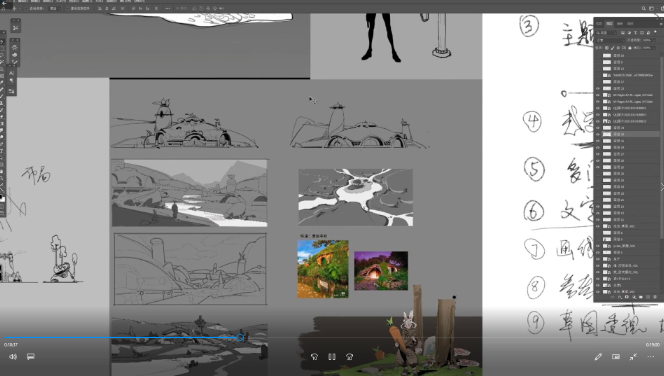
Task: Hide the currently selected highlighted layer
Action: (x=598, y=134)
